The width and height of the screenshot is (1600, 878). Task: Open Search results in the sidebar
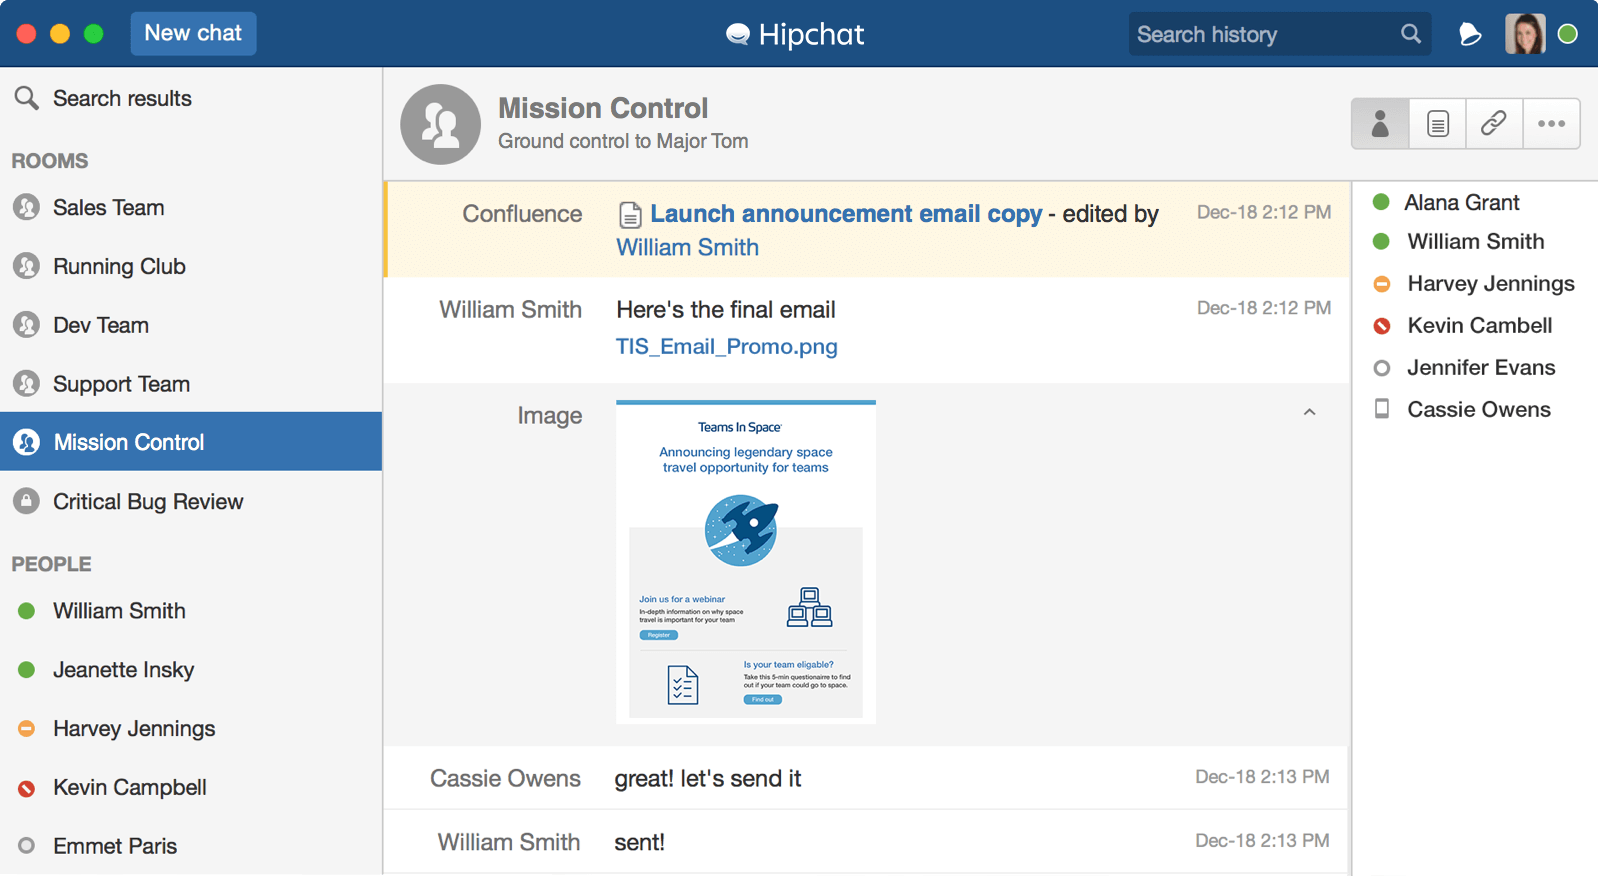[191, 98]
